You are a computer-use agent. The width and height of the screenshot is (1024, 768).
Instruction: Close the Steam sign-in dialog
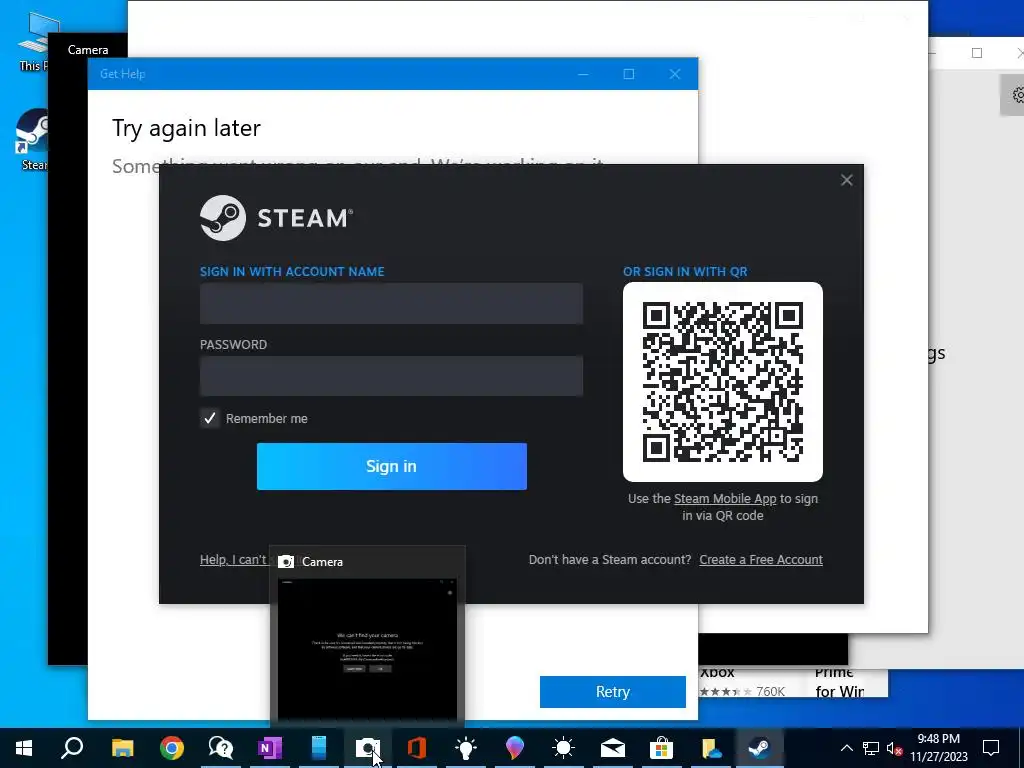pyautogui.click(x=846, y=180)
